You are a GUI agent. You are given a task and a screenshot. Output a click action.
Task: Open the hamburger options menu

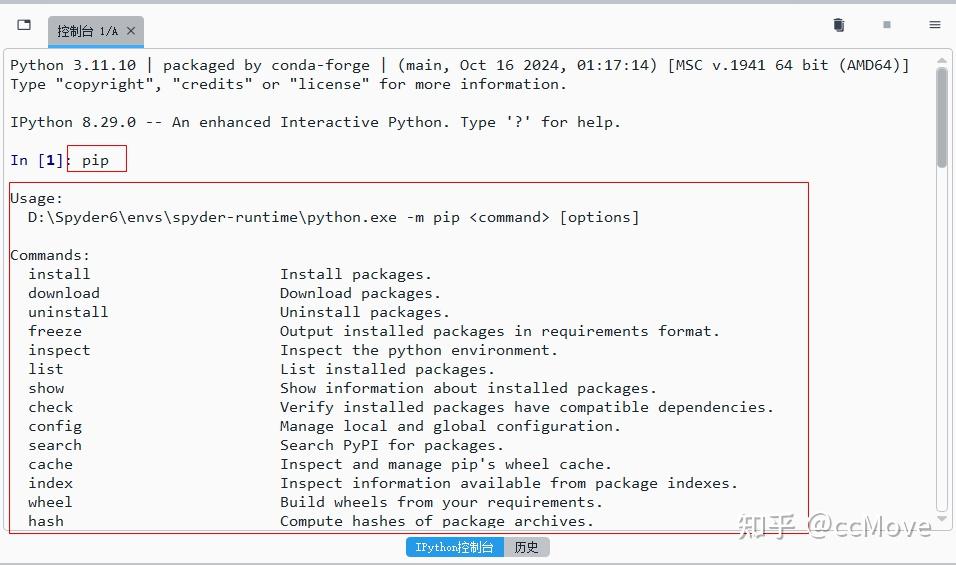[x=935, y=25]
